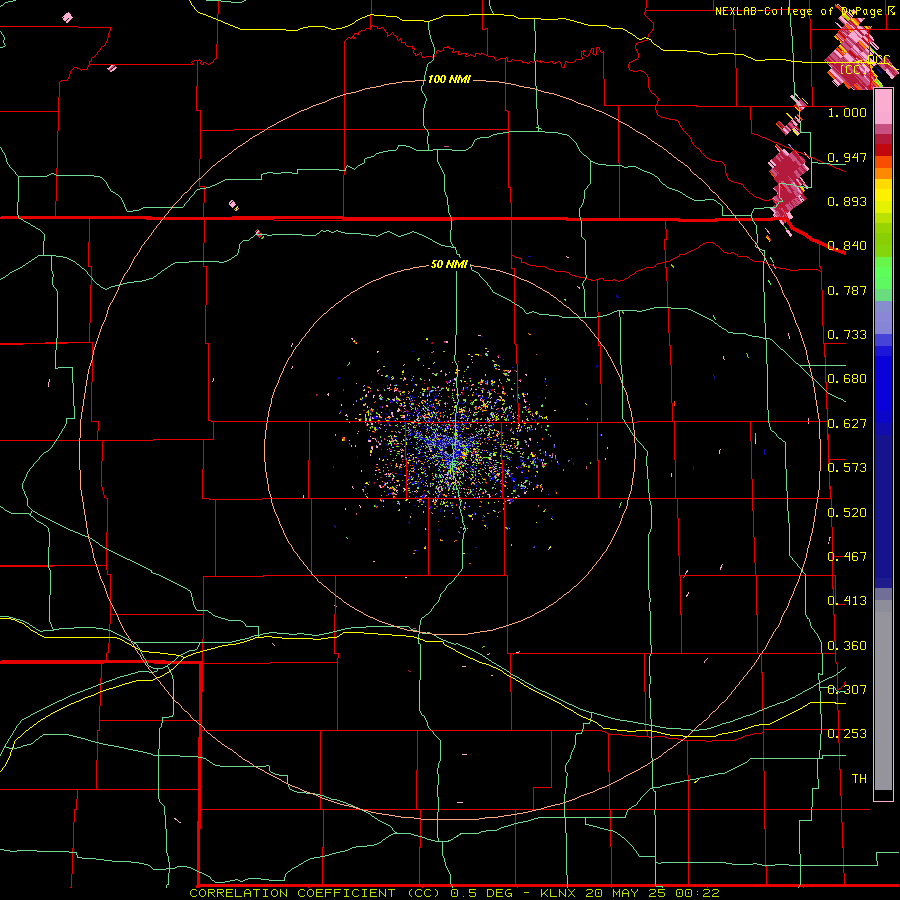Click the CORRELATION COEFFICIENT product title in the footer
900x900 pixels.
coord(292,893)
